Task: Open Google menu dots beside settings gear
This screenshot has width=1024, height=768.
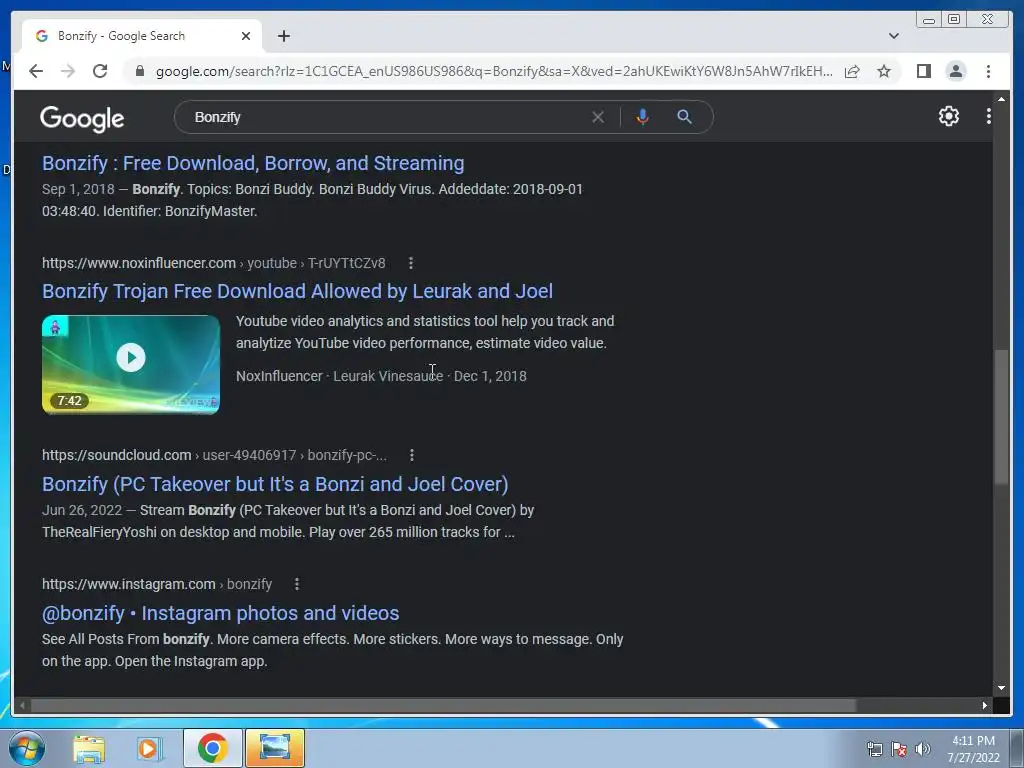Action: click(989, 116)
